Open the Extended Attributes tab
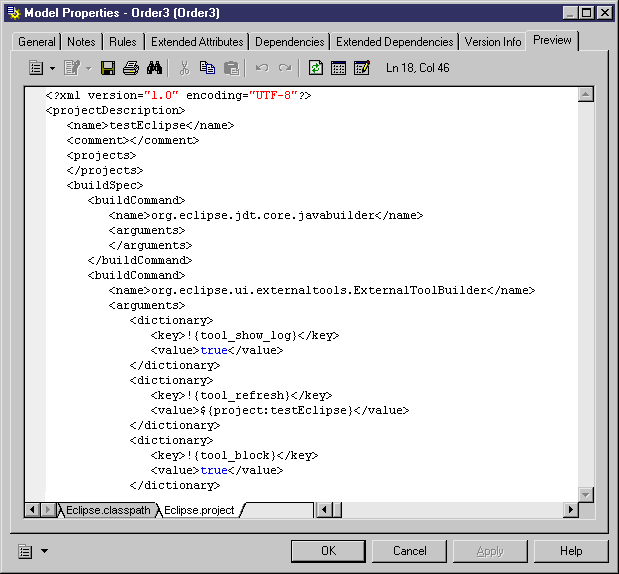Viewport: 619px width, 574px height. 197,42
